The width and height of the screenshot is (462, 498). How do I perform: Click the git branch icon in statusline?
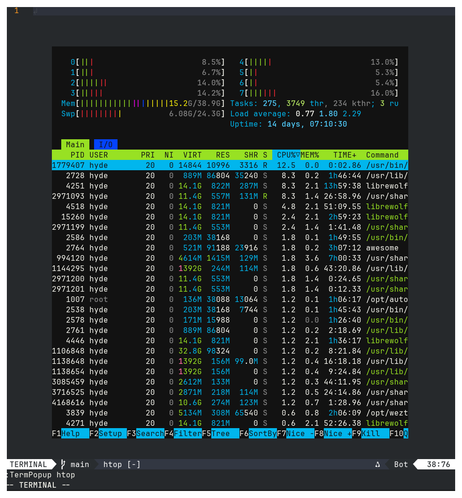click(x=63, y=464)
